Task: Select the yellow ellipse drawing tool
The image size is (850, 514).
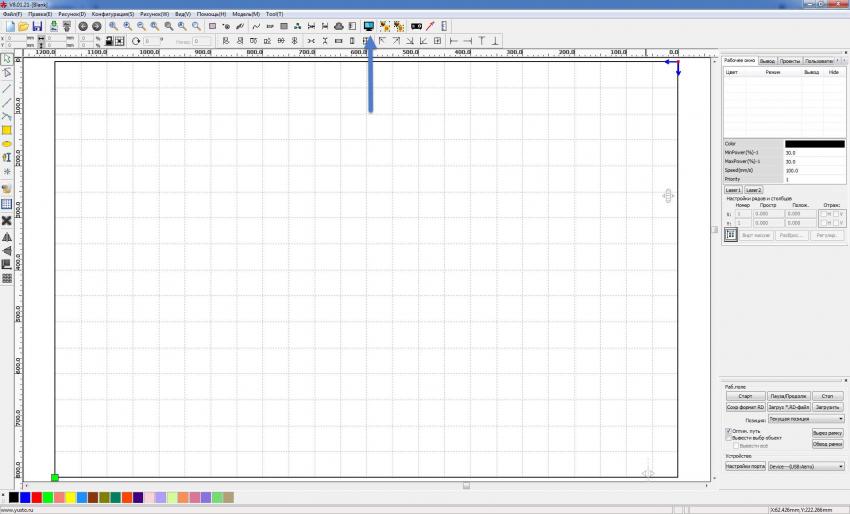Action: pos(7,144)
